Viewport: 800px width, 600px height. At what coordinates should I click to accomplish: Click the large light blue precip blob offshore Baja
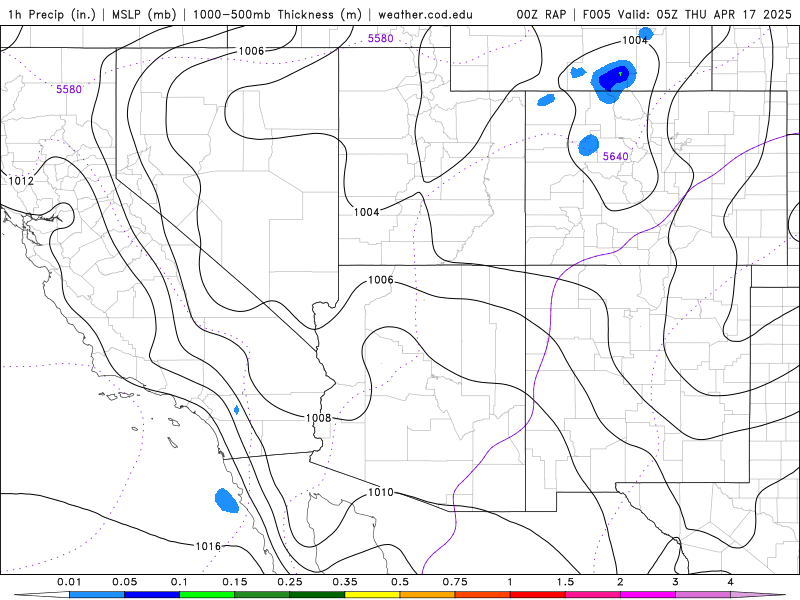click(227, 501)
